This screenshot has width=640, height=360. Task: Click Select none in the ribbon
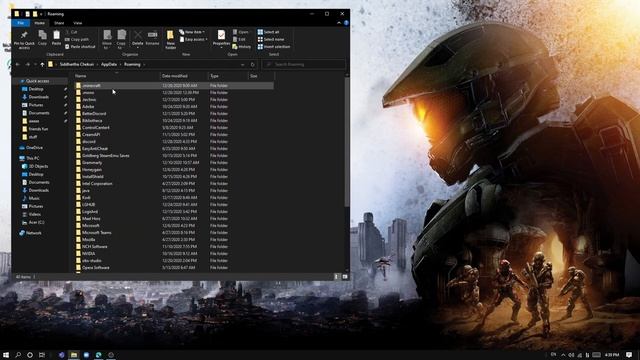click(x=271, y=39)
